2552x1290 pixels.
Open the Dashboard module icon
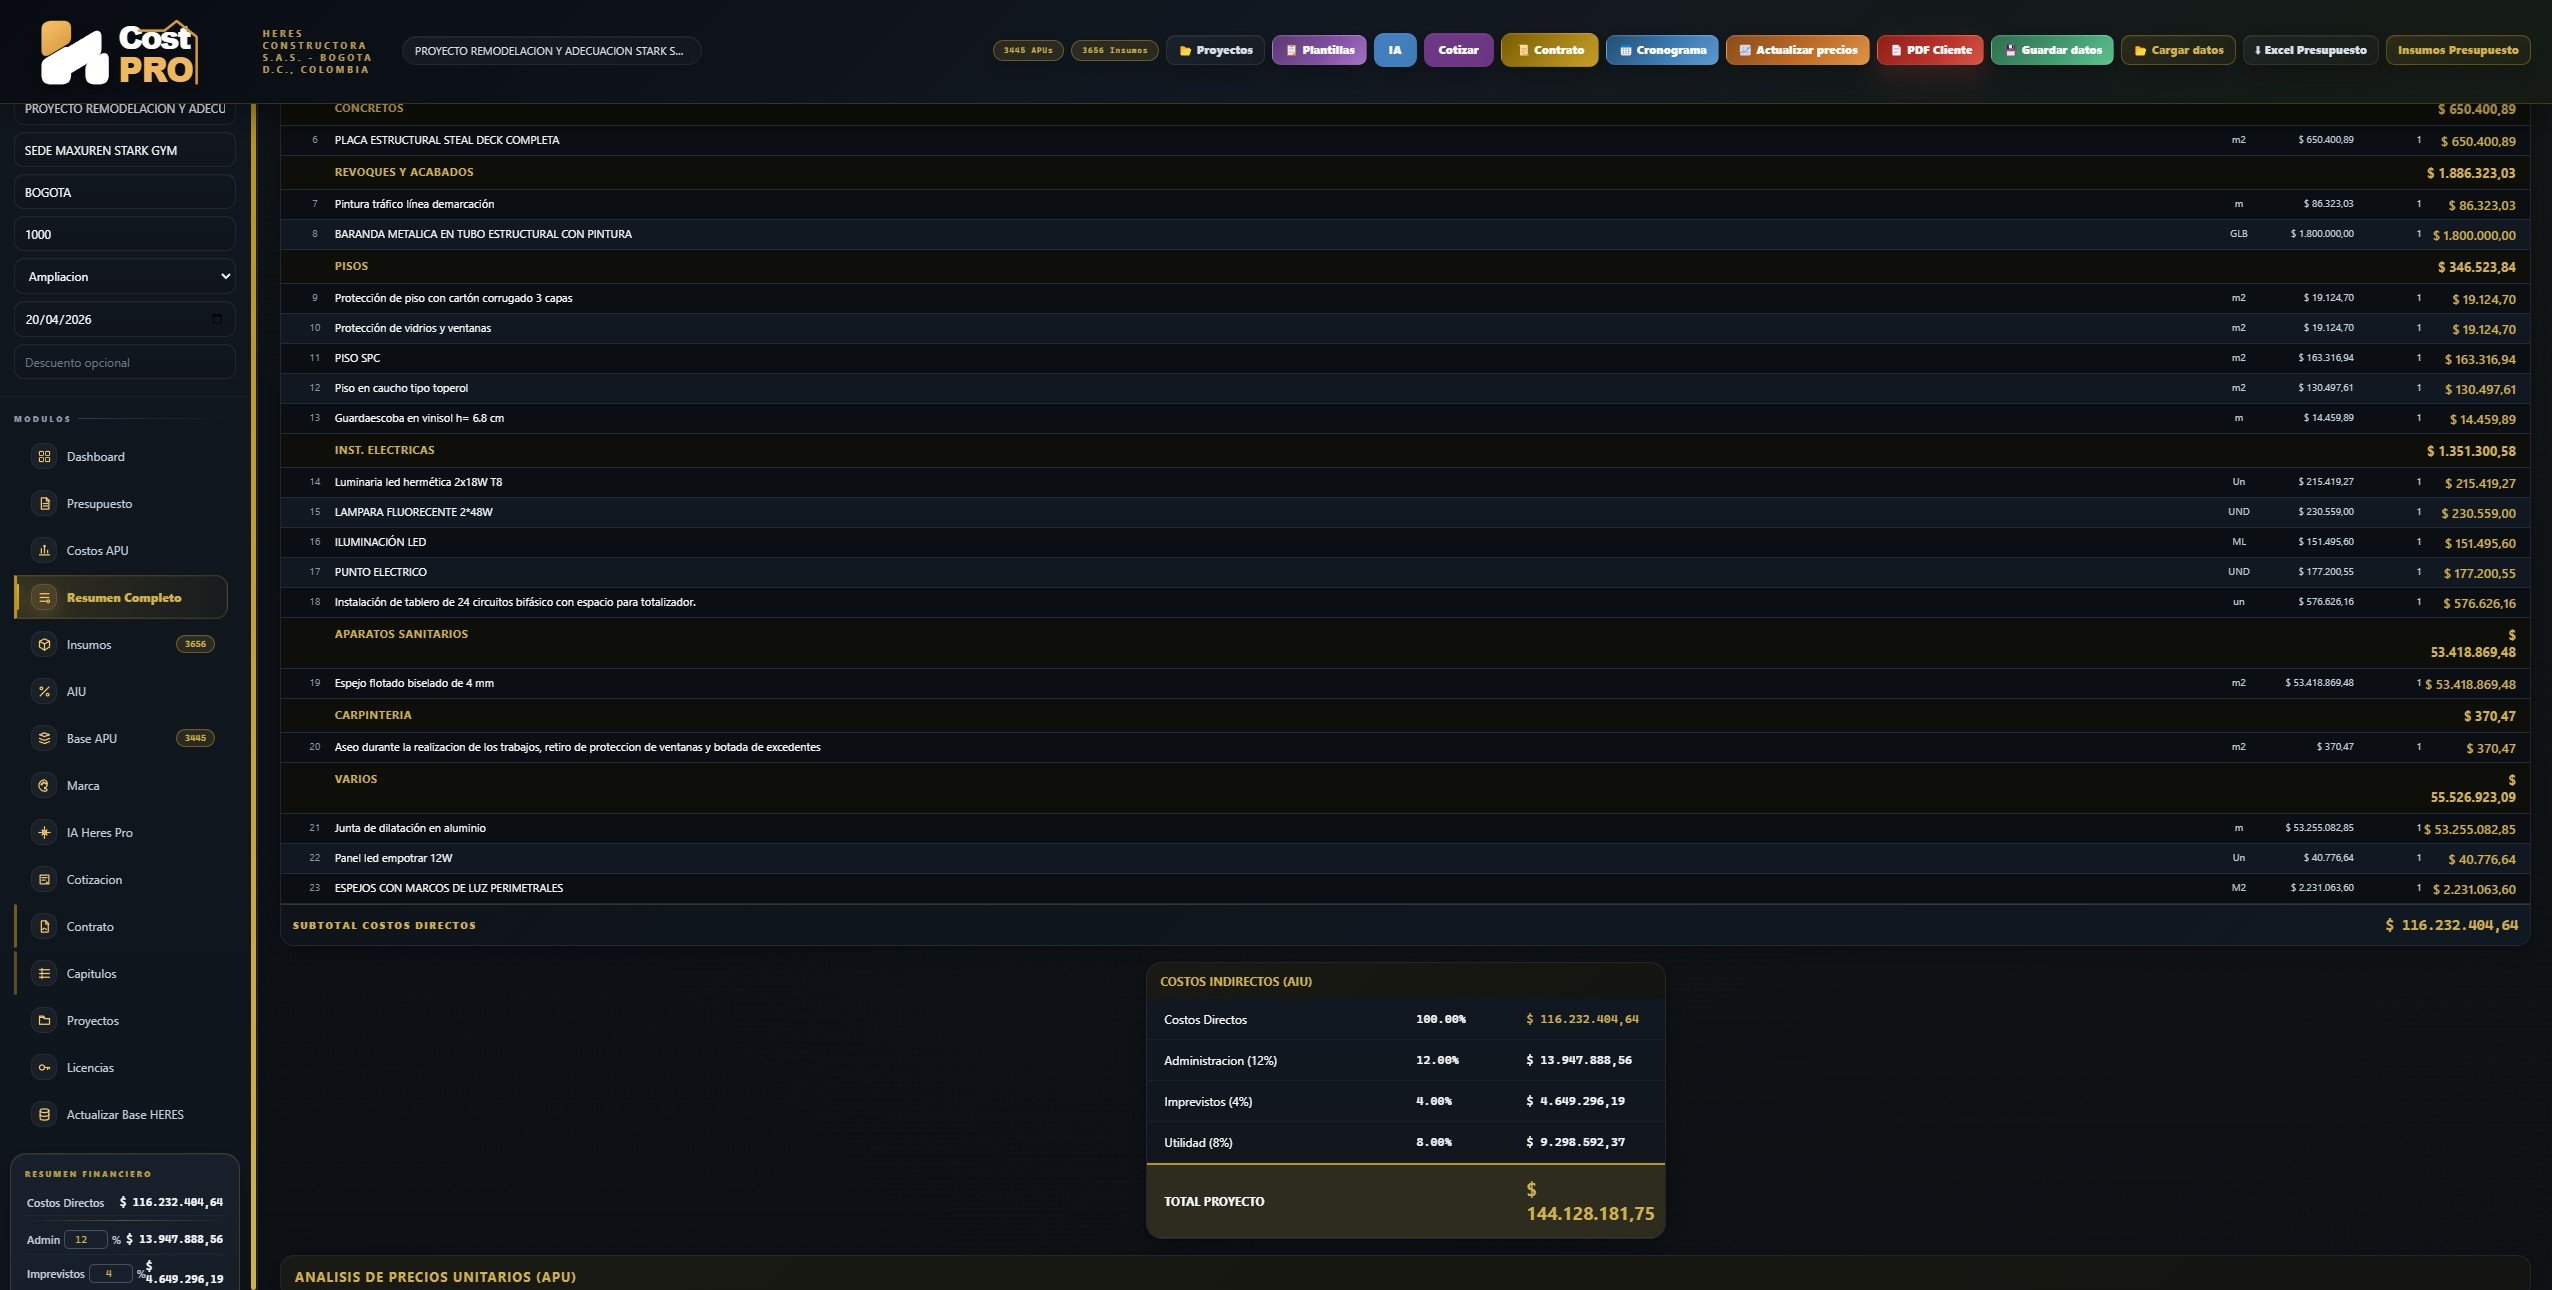44,457
